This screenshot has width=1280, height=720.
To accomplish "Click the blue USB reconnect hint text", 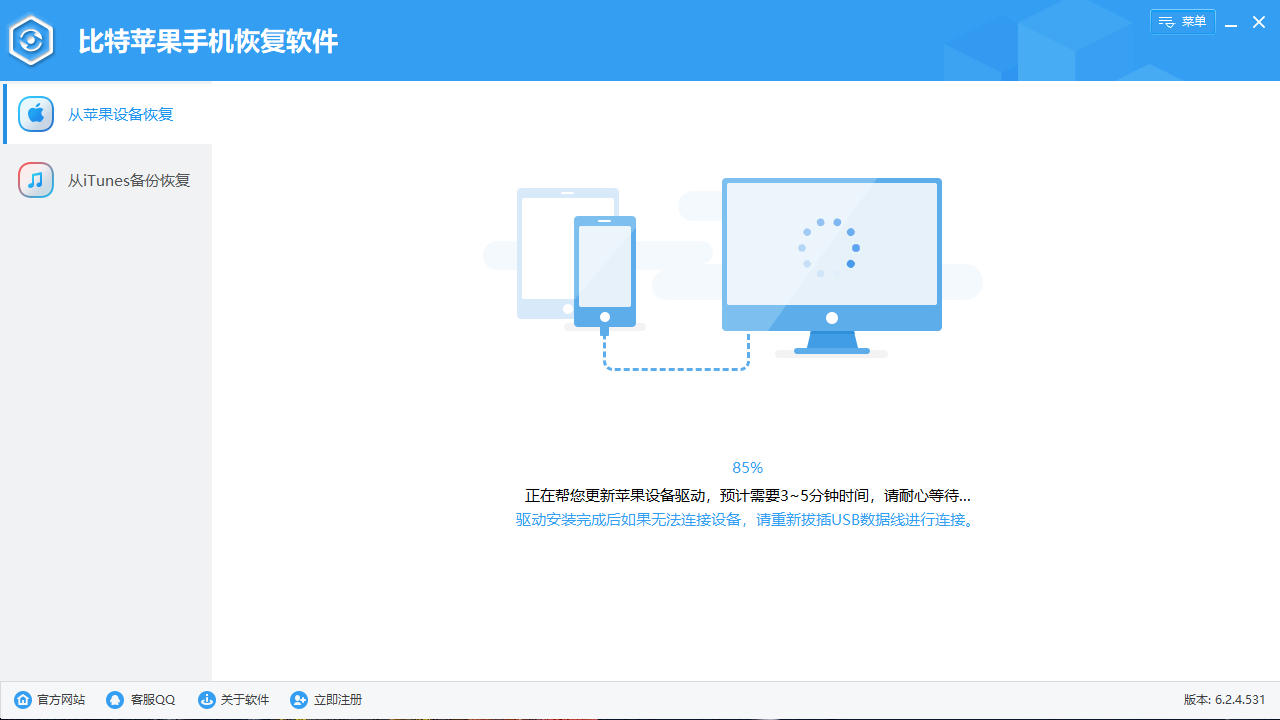I will click(x=745, y=520).
